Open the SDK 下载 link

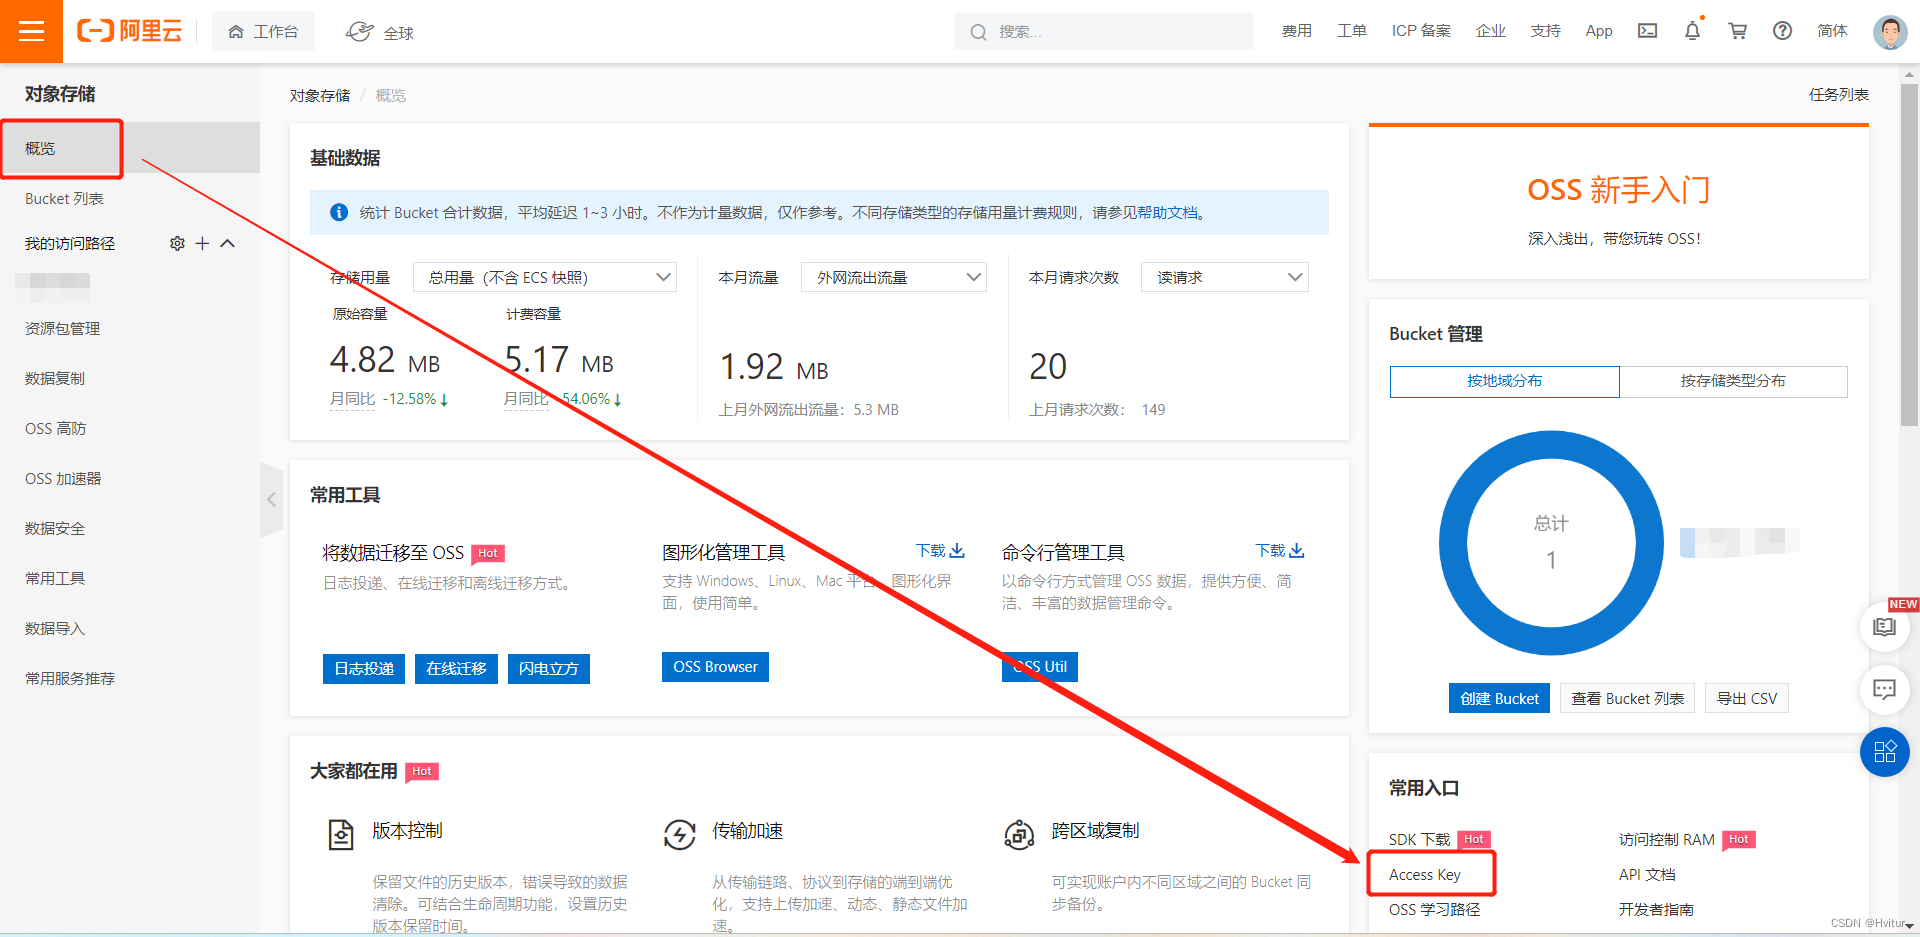(1419, 839)
